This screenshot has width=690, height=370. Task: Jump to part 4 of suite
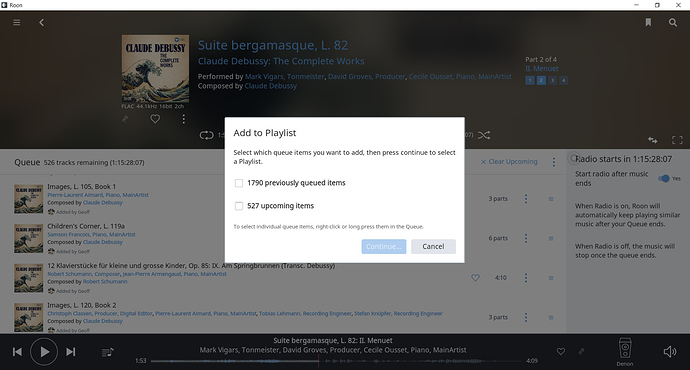tap(563, 80)
